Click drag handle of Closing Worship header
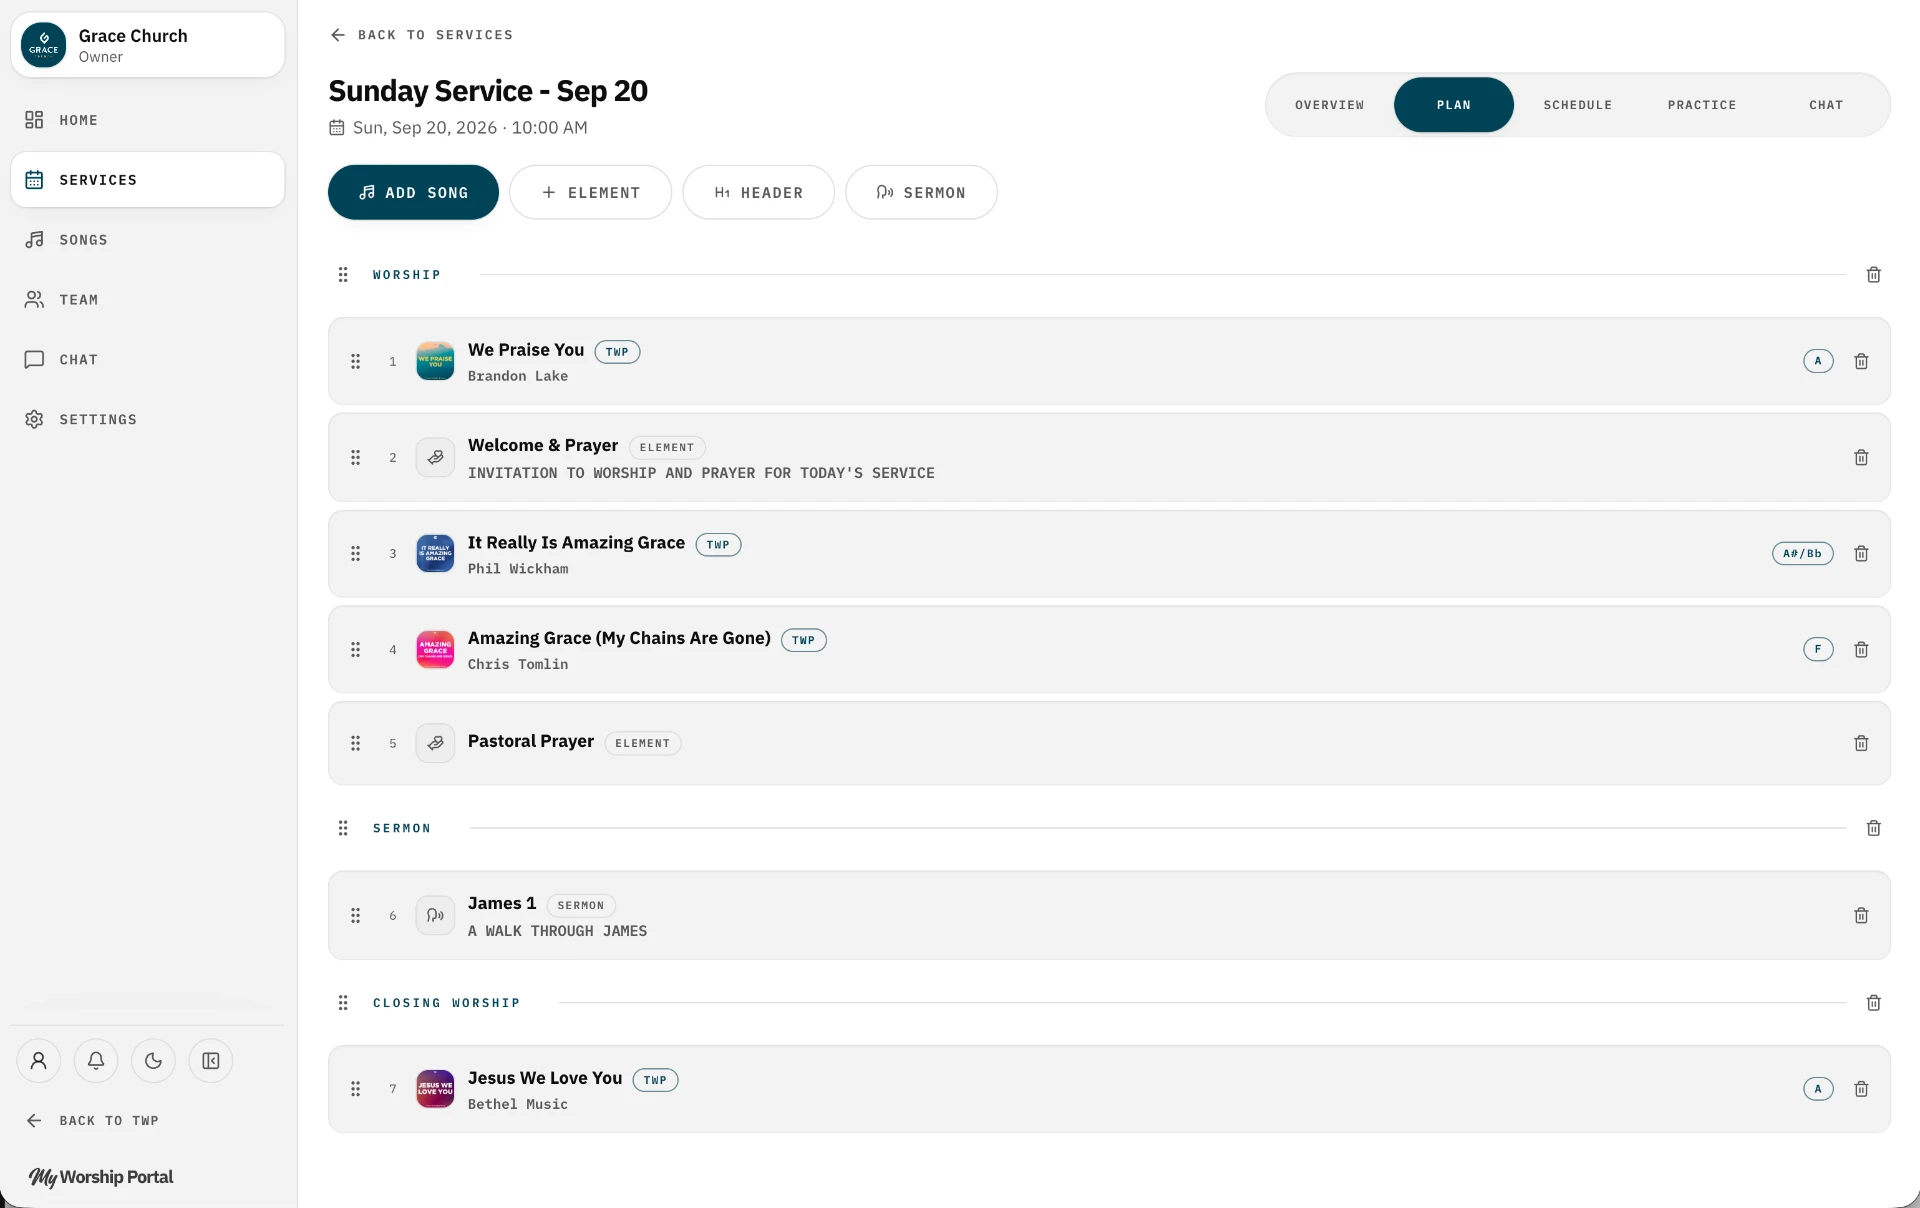 343,1002
